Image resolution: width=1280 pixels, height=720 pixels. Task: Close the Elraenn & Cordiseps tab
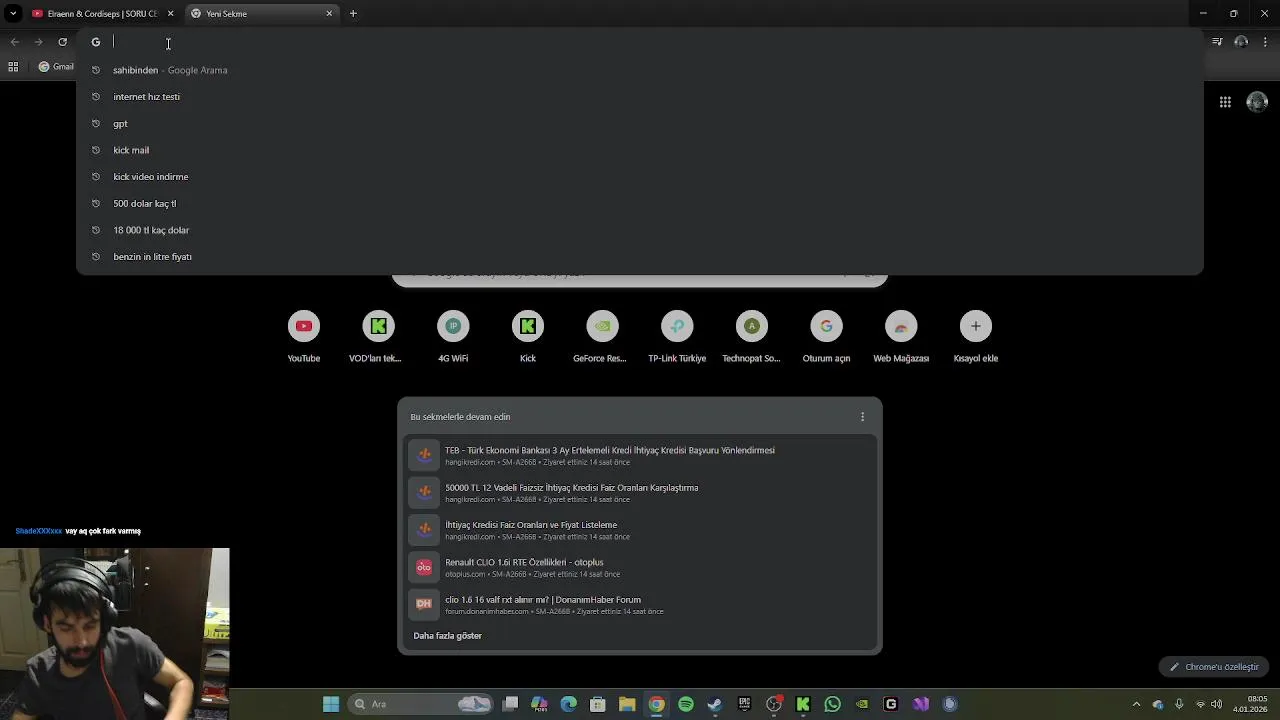click(x=170, y=13)
